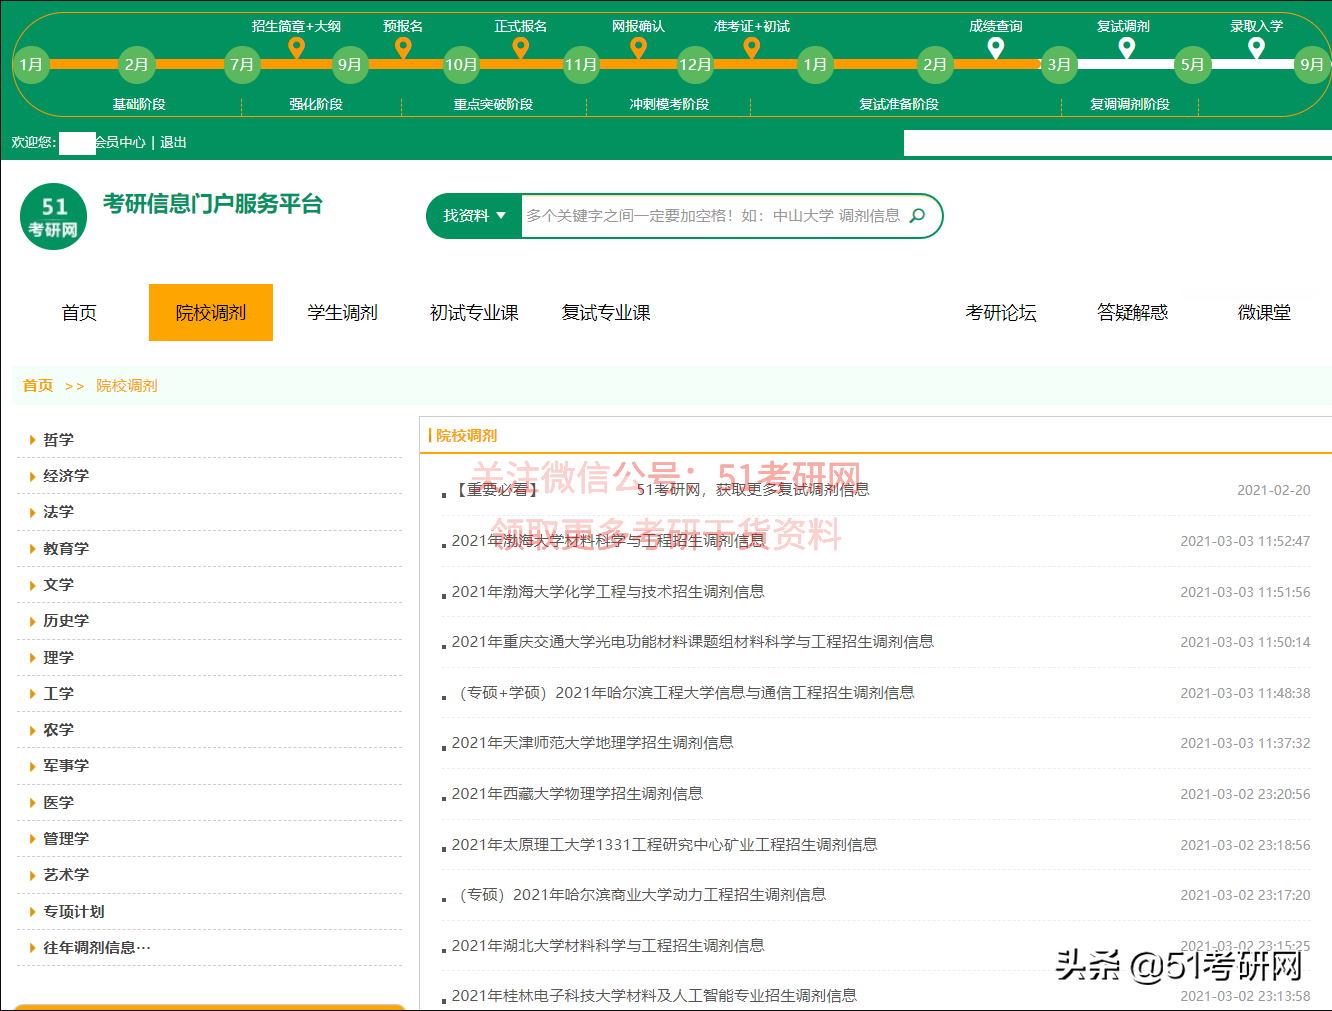Open the 考研论坛 navigation item
1332x1011 pixels.
point(1001,312)
